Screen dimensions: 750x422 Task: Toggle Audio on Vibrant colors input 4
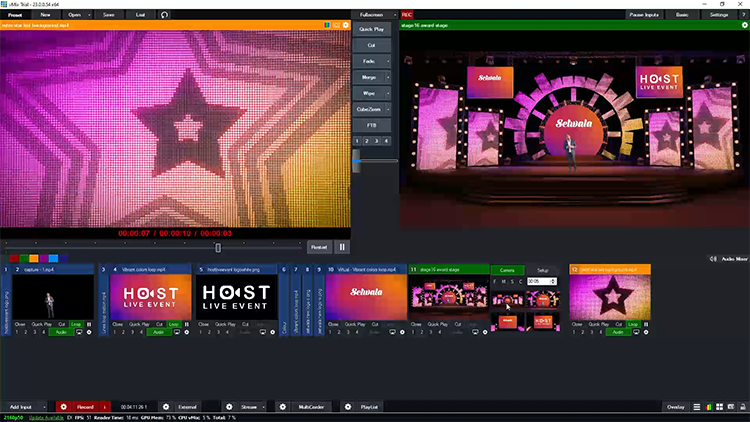pyautogui.click(x=157, y=332)
